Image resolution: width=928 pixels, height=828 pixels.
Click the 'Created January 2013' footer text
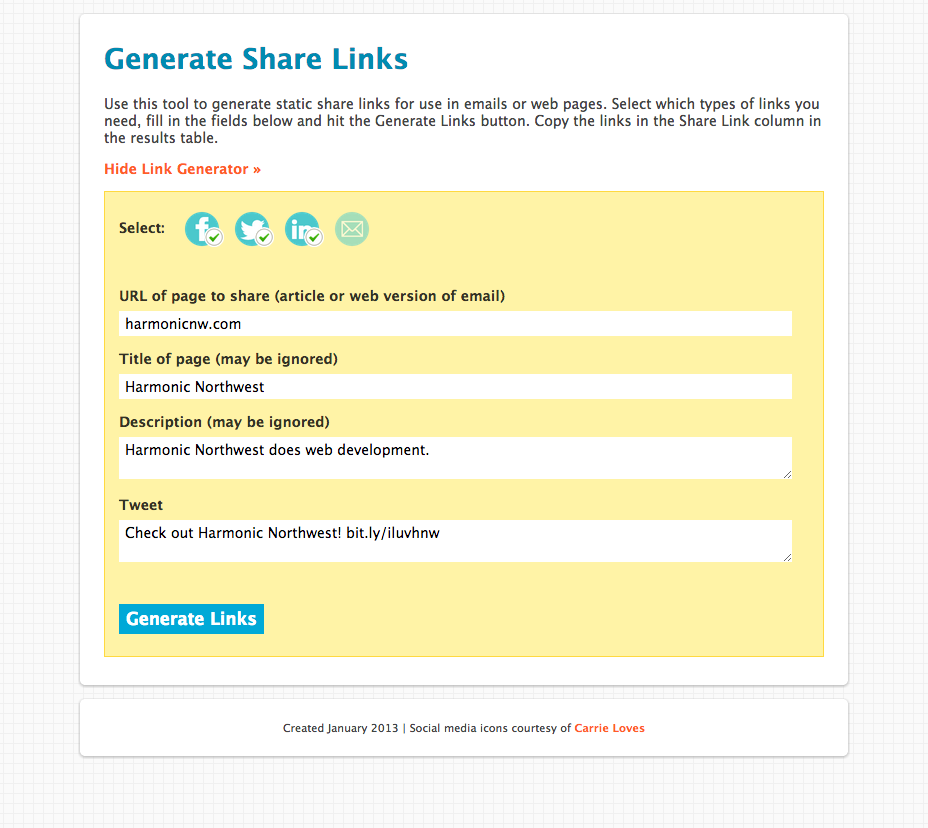pyautogui.click(x=340, y=728)
